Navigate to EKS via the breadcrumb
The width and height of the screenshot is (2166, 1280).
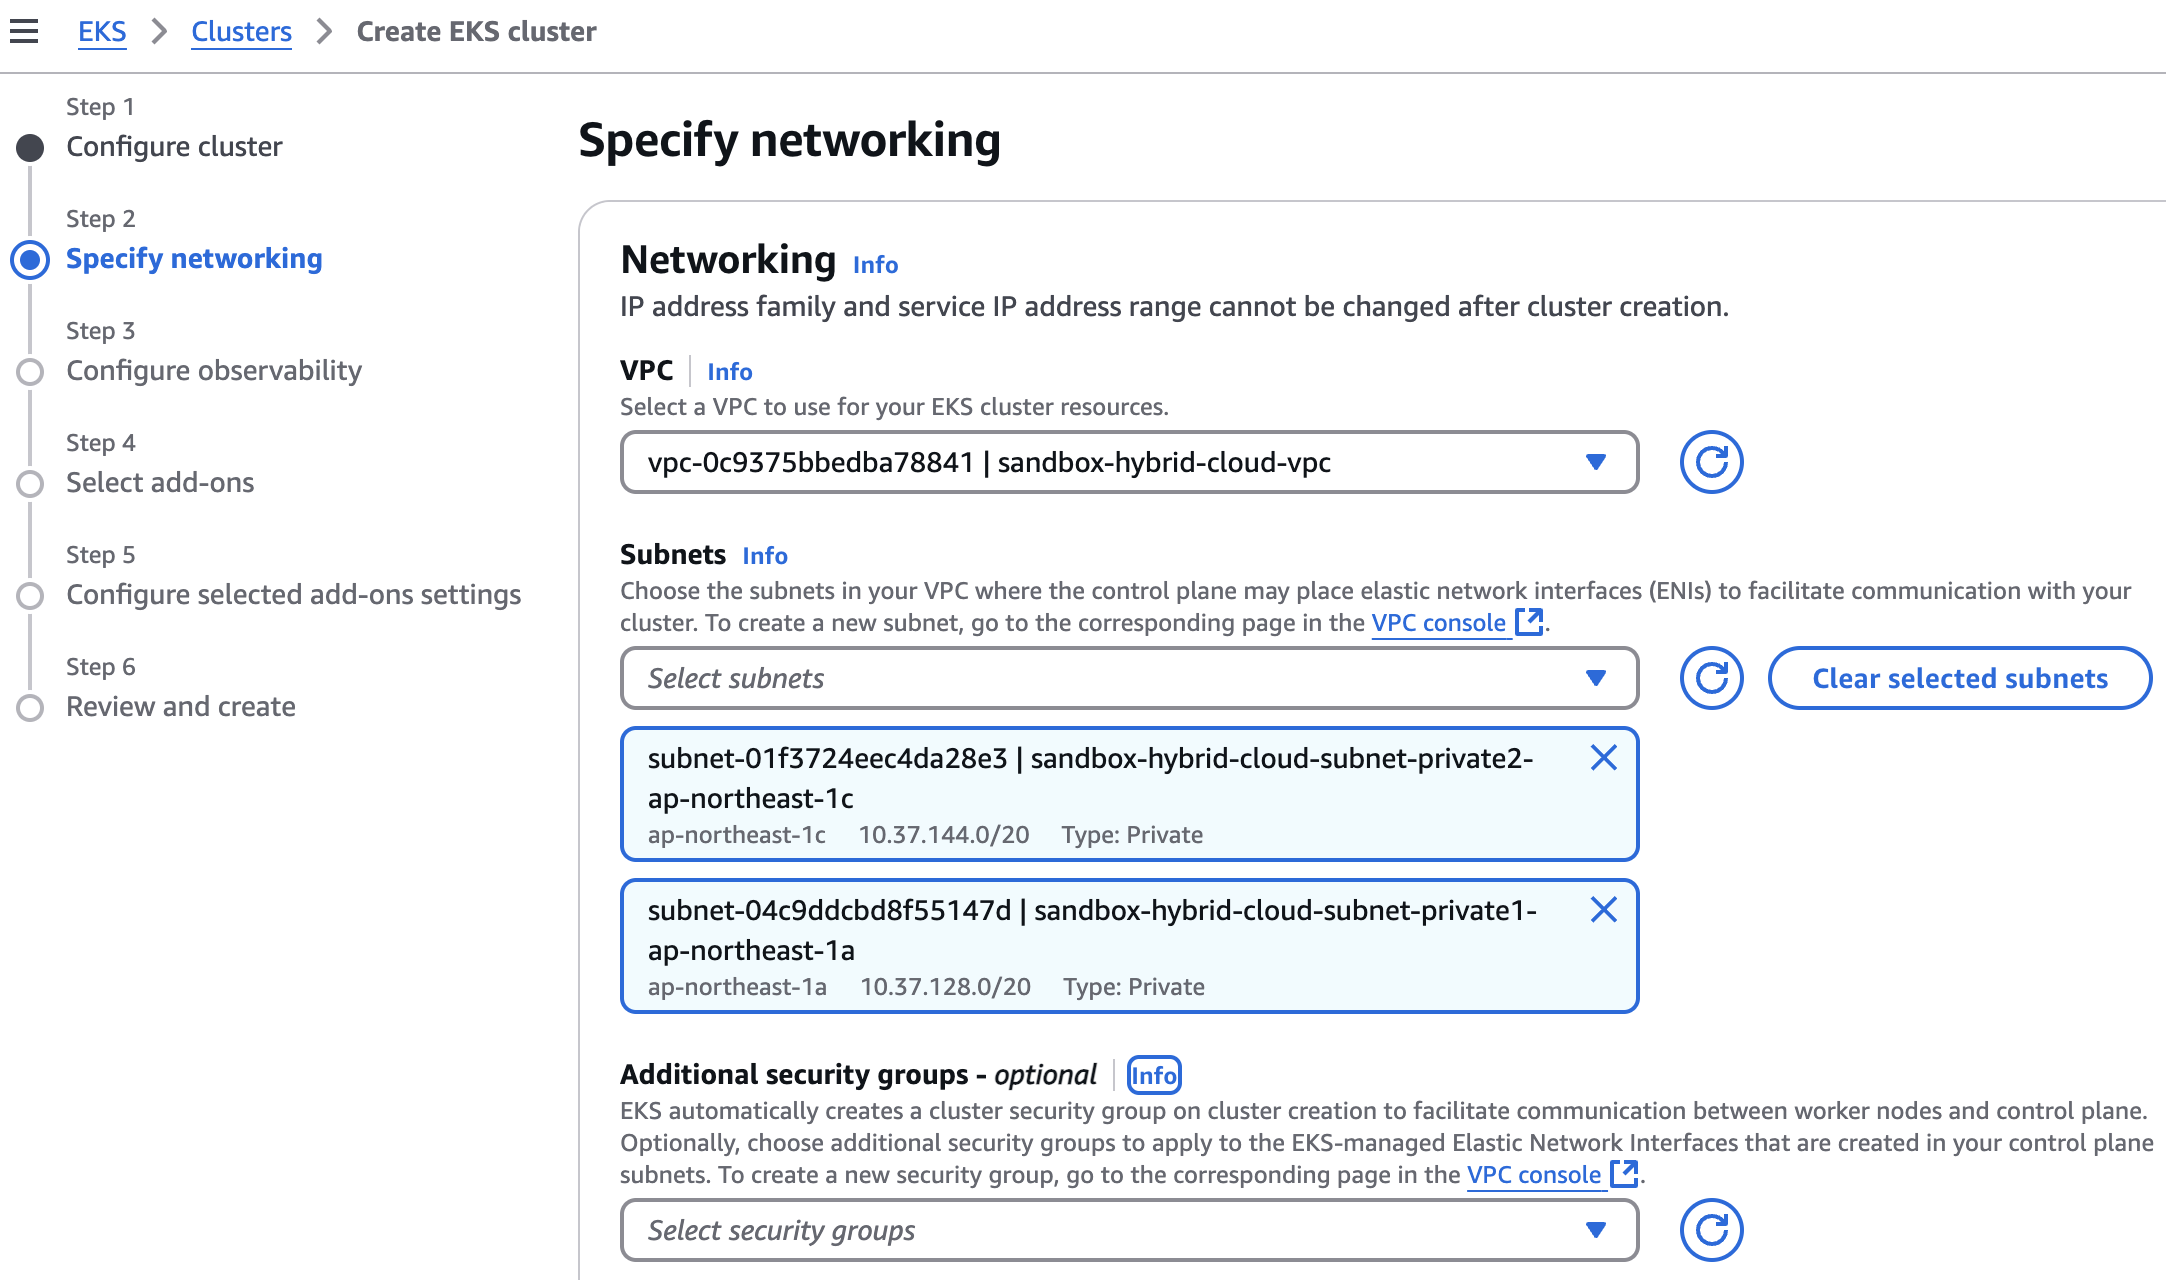[101, 31]
